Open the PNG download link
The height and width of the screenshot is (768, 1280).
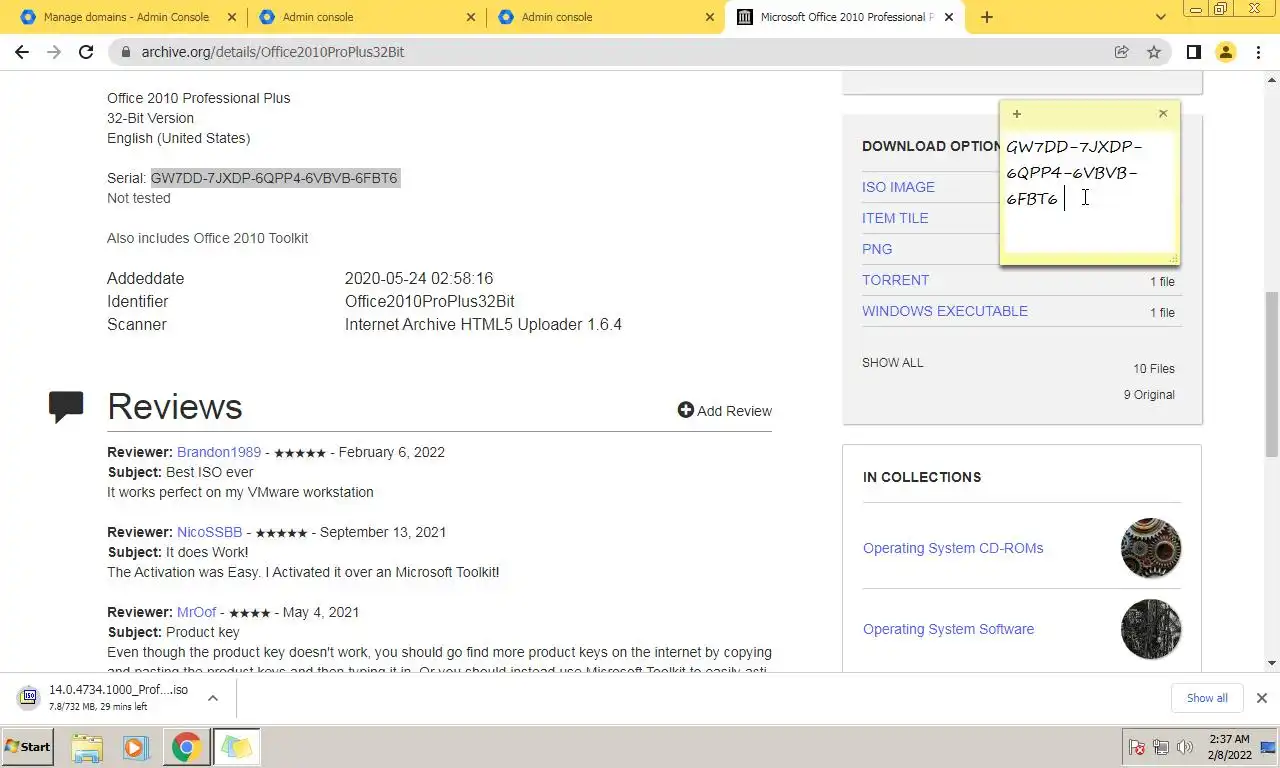pyautogui.click(x=877, y=249)
